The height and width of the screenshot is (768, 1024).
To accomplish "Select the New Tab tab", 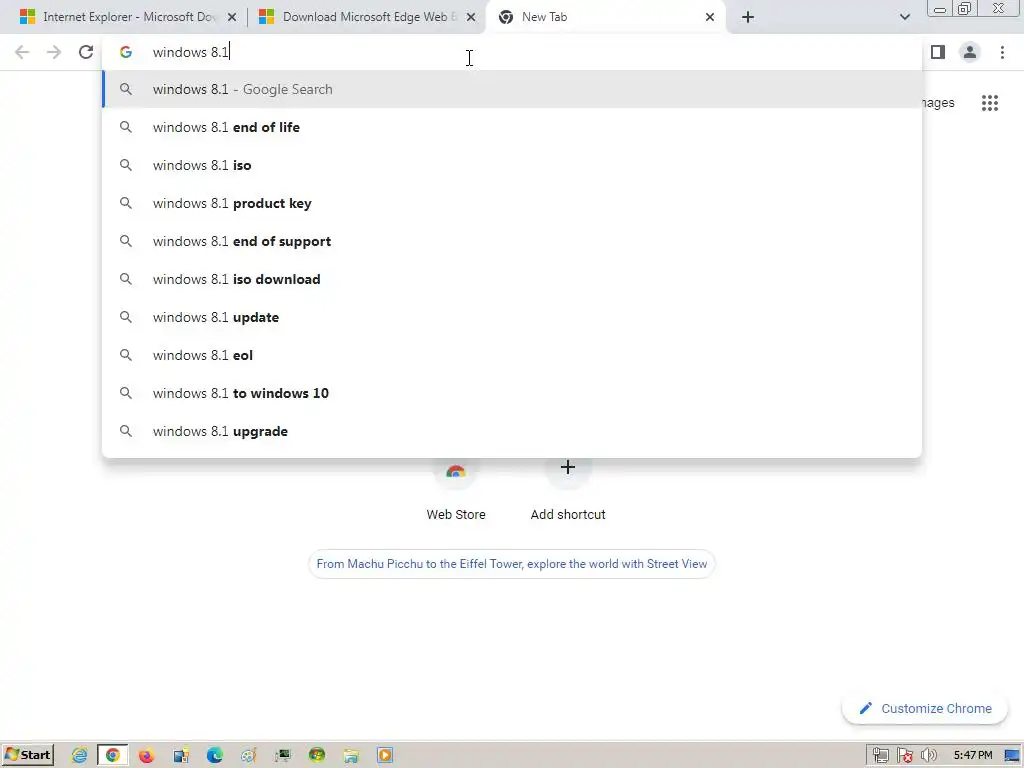I will 606,17.
